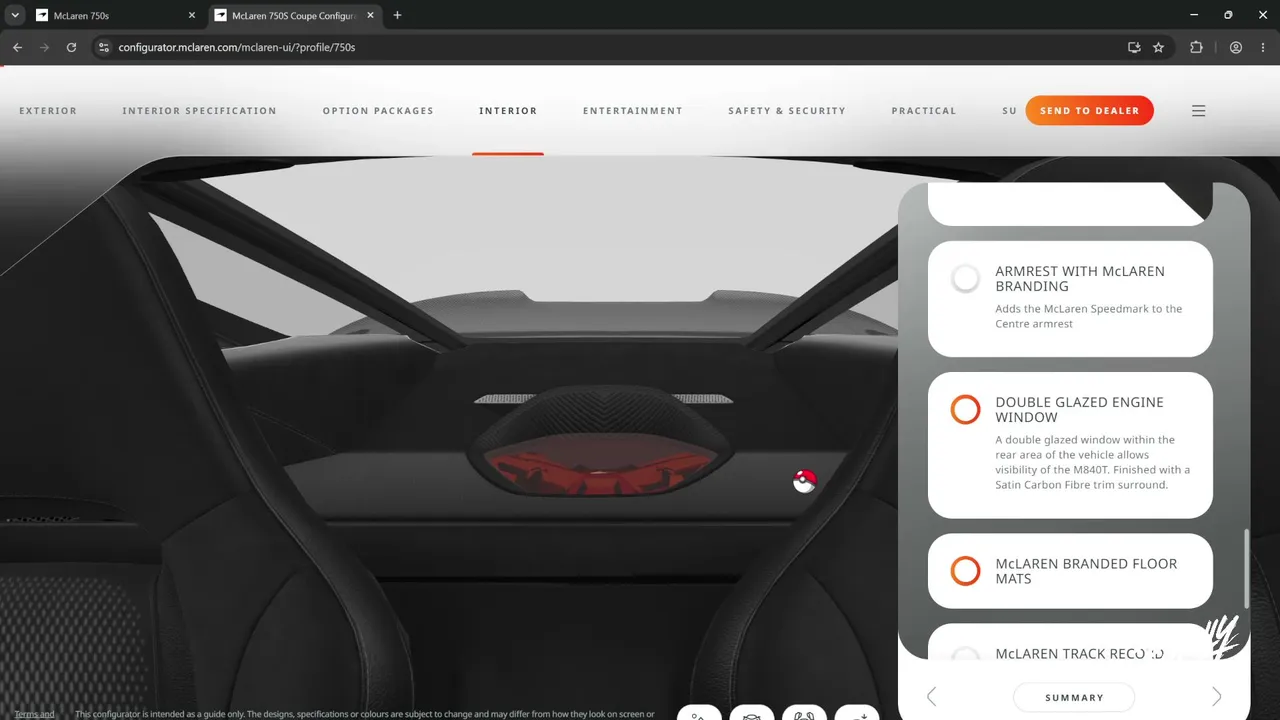Open a new browser tab
This screenshot has width=1280, height=720.
coord(397,15)
